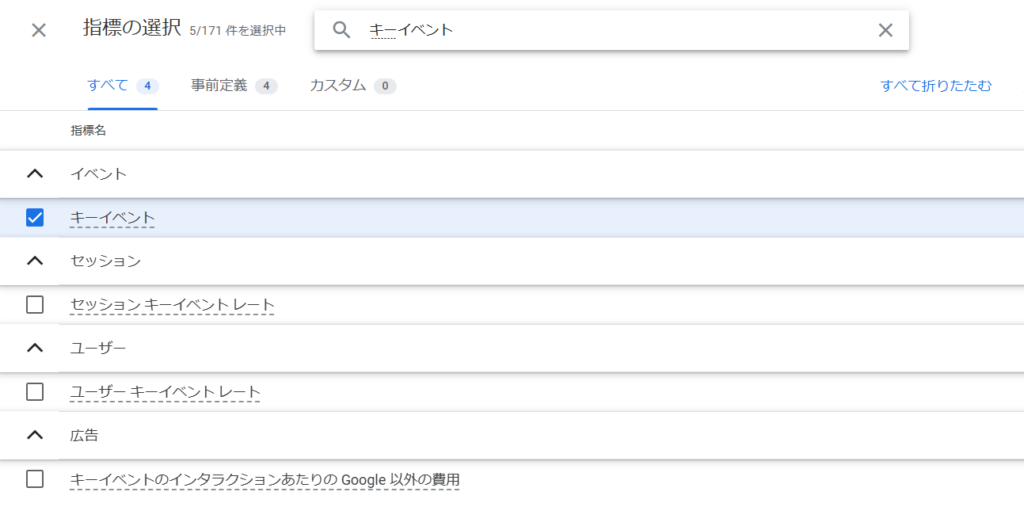Check the セッション キーイベント レート checkbox
This screenshot has width=1024, height=526.
click(35, 305)
